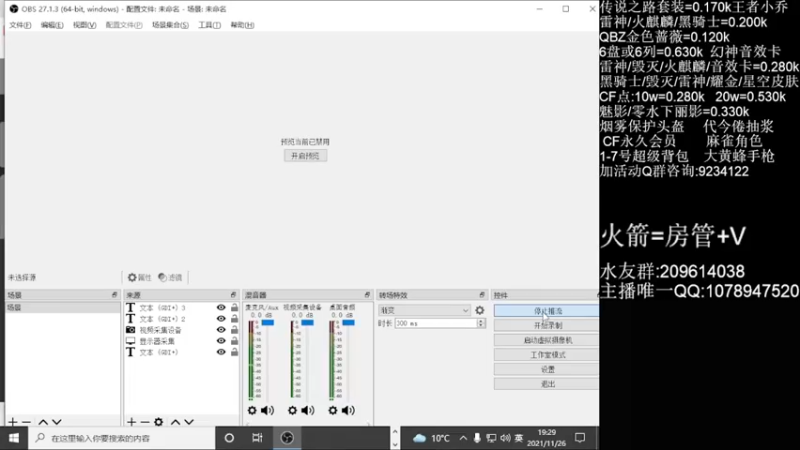The height and width of the screenshot is (450, 800).
Task: Click the 工作室模式 button
Action: 546,355
